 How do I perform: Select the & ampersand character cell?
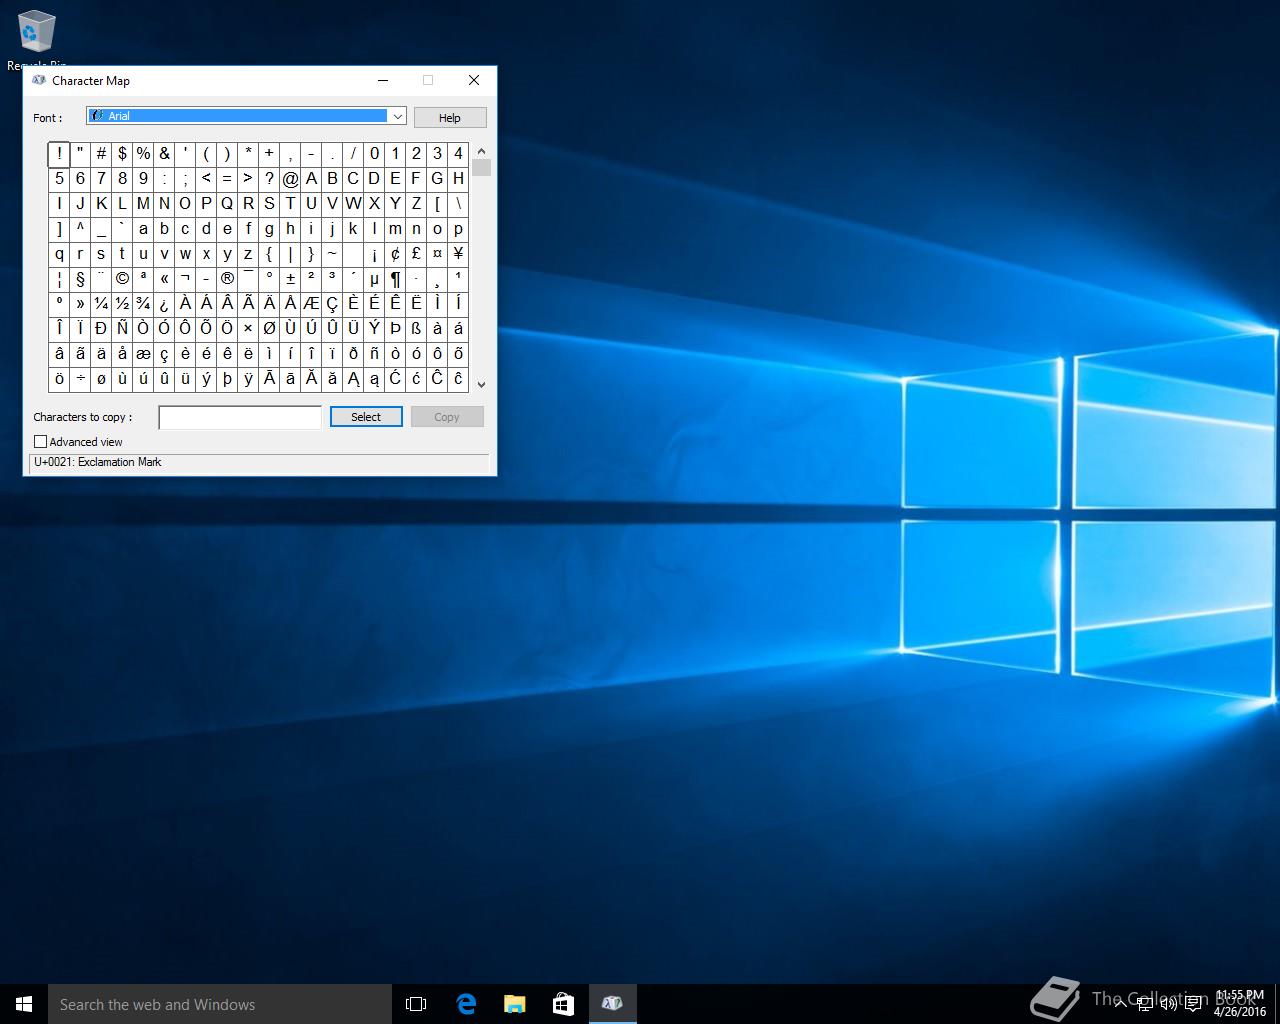tap(164, 153)
